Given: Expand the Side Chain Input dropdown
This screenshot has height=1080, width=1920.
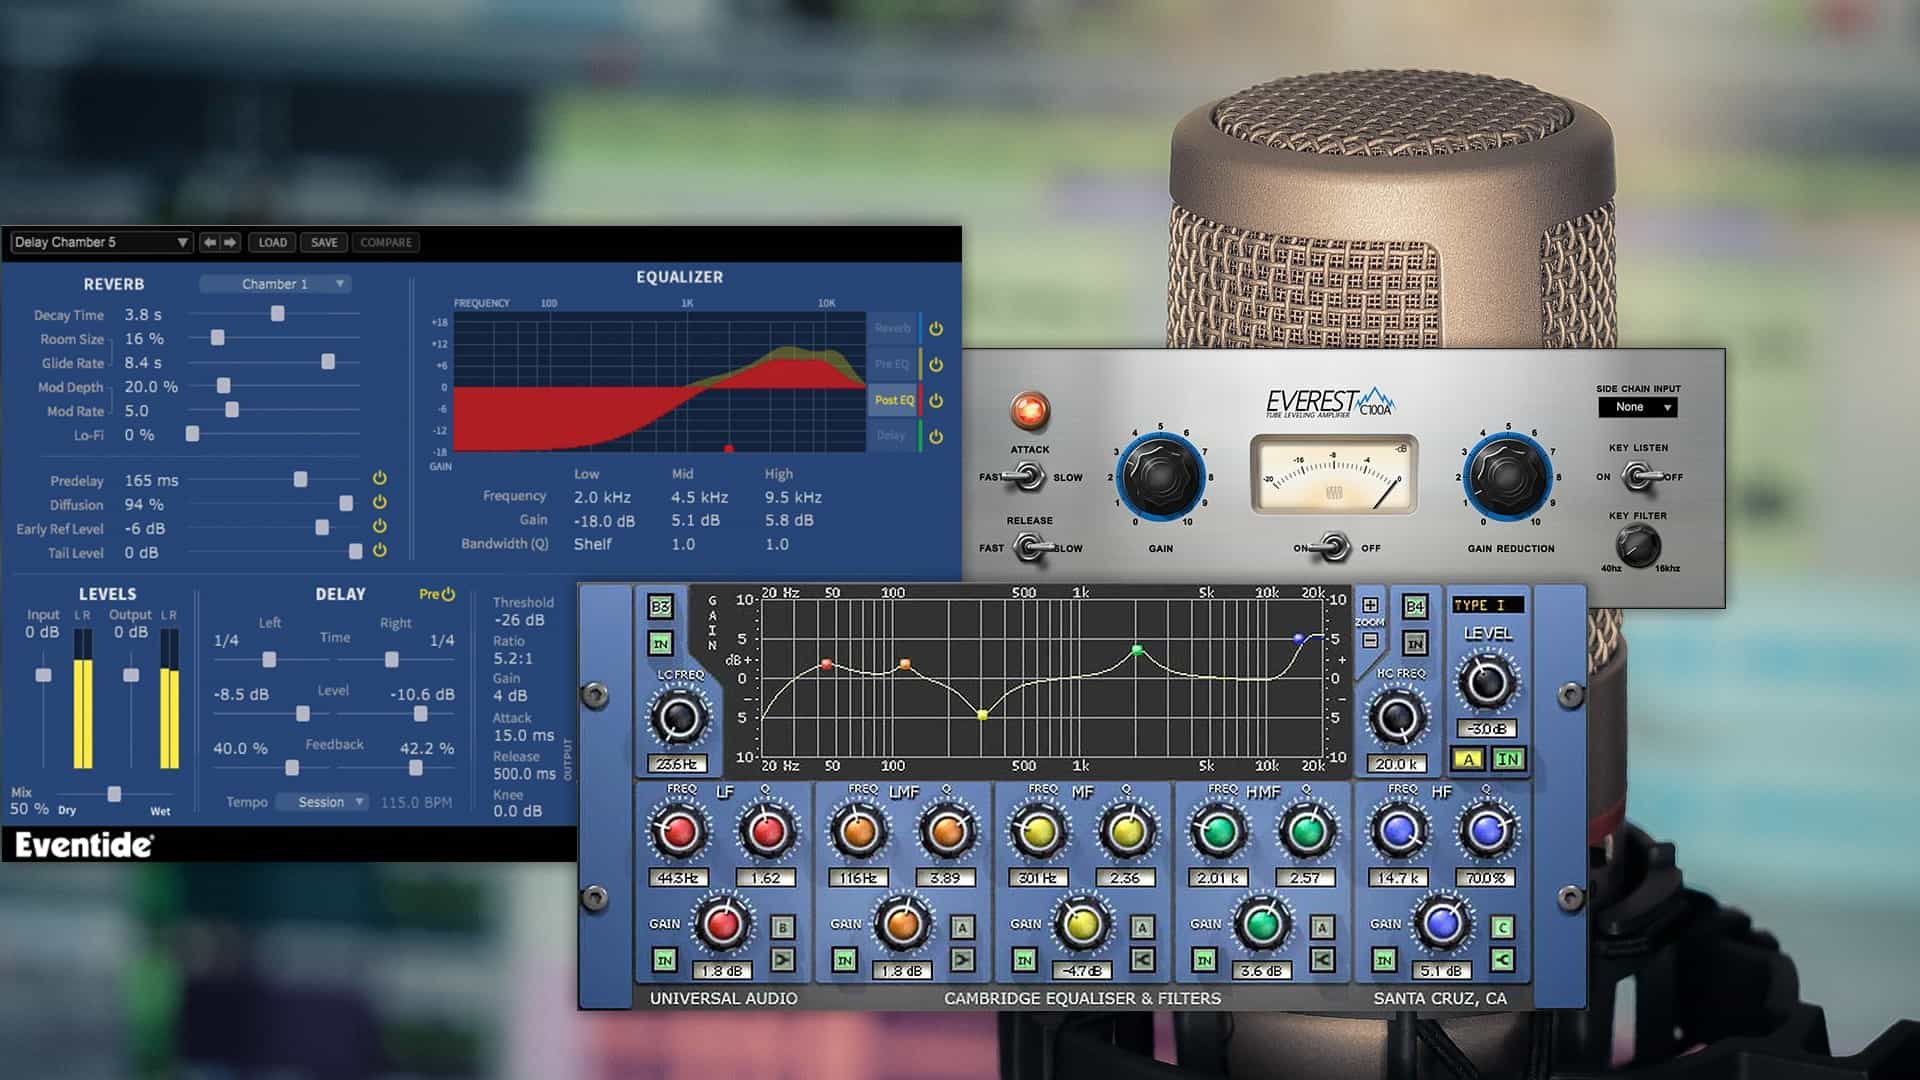Looking at the screenshot, I should click(1637, 407).
